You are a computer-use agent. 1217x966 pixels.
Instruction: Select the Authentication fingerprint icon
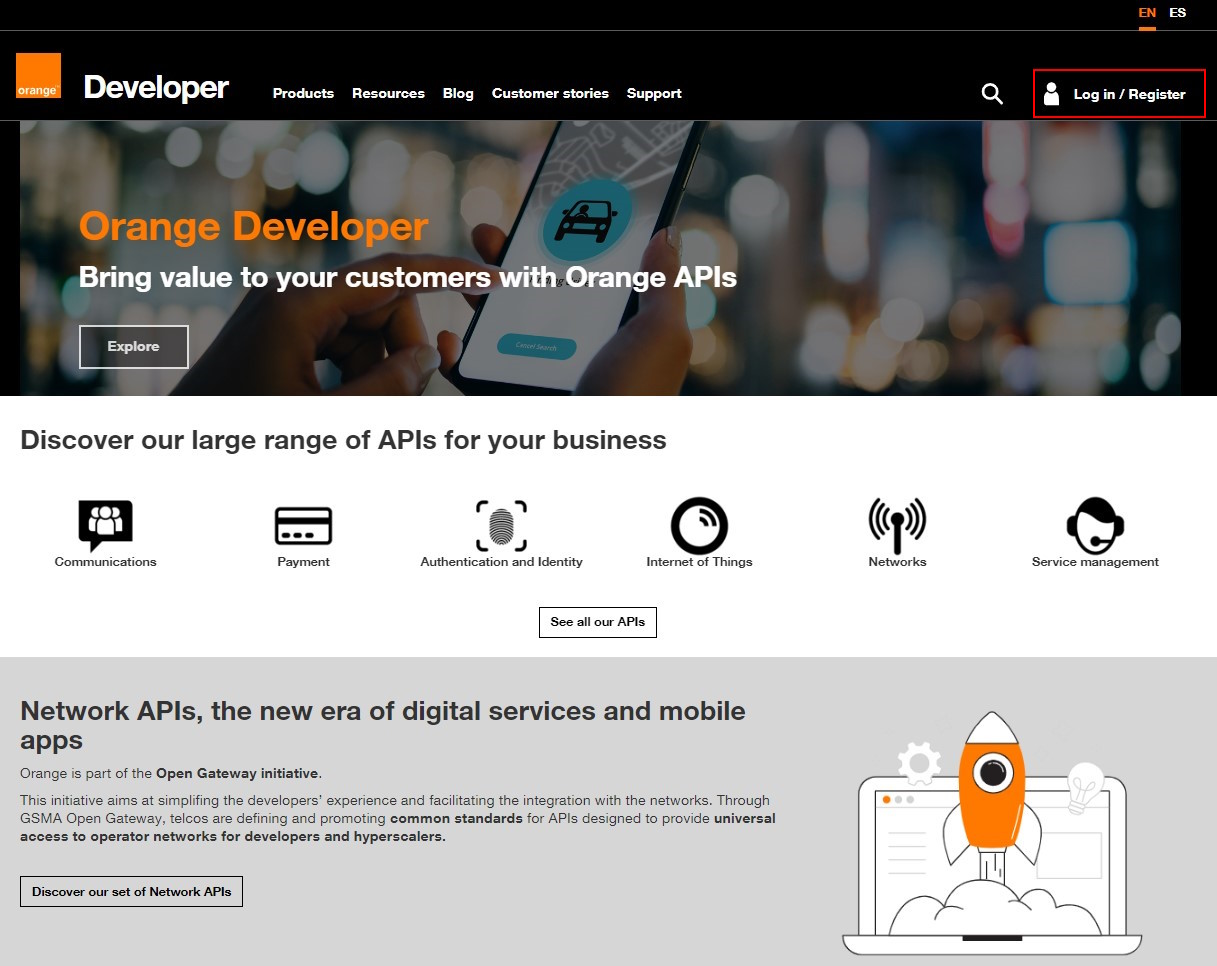click(x=501, y=525)
